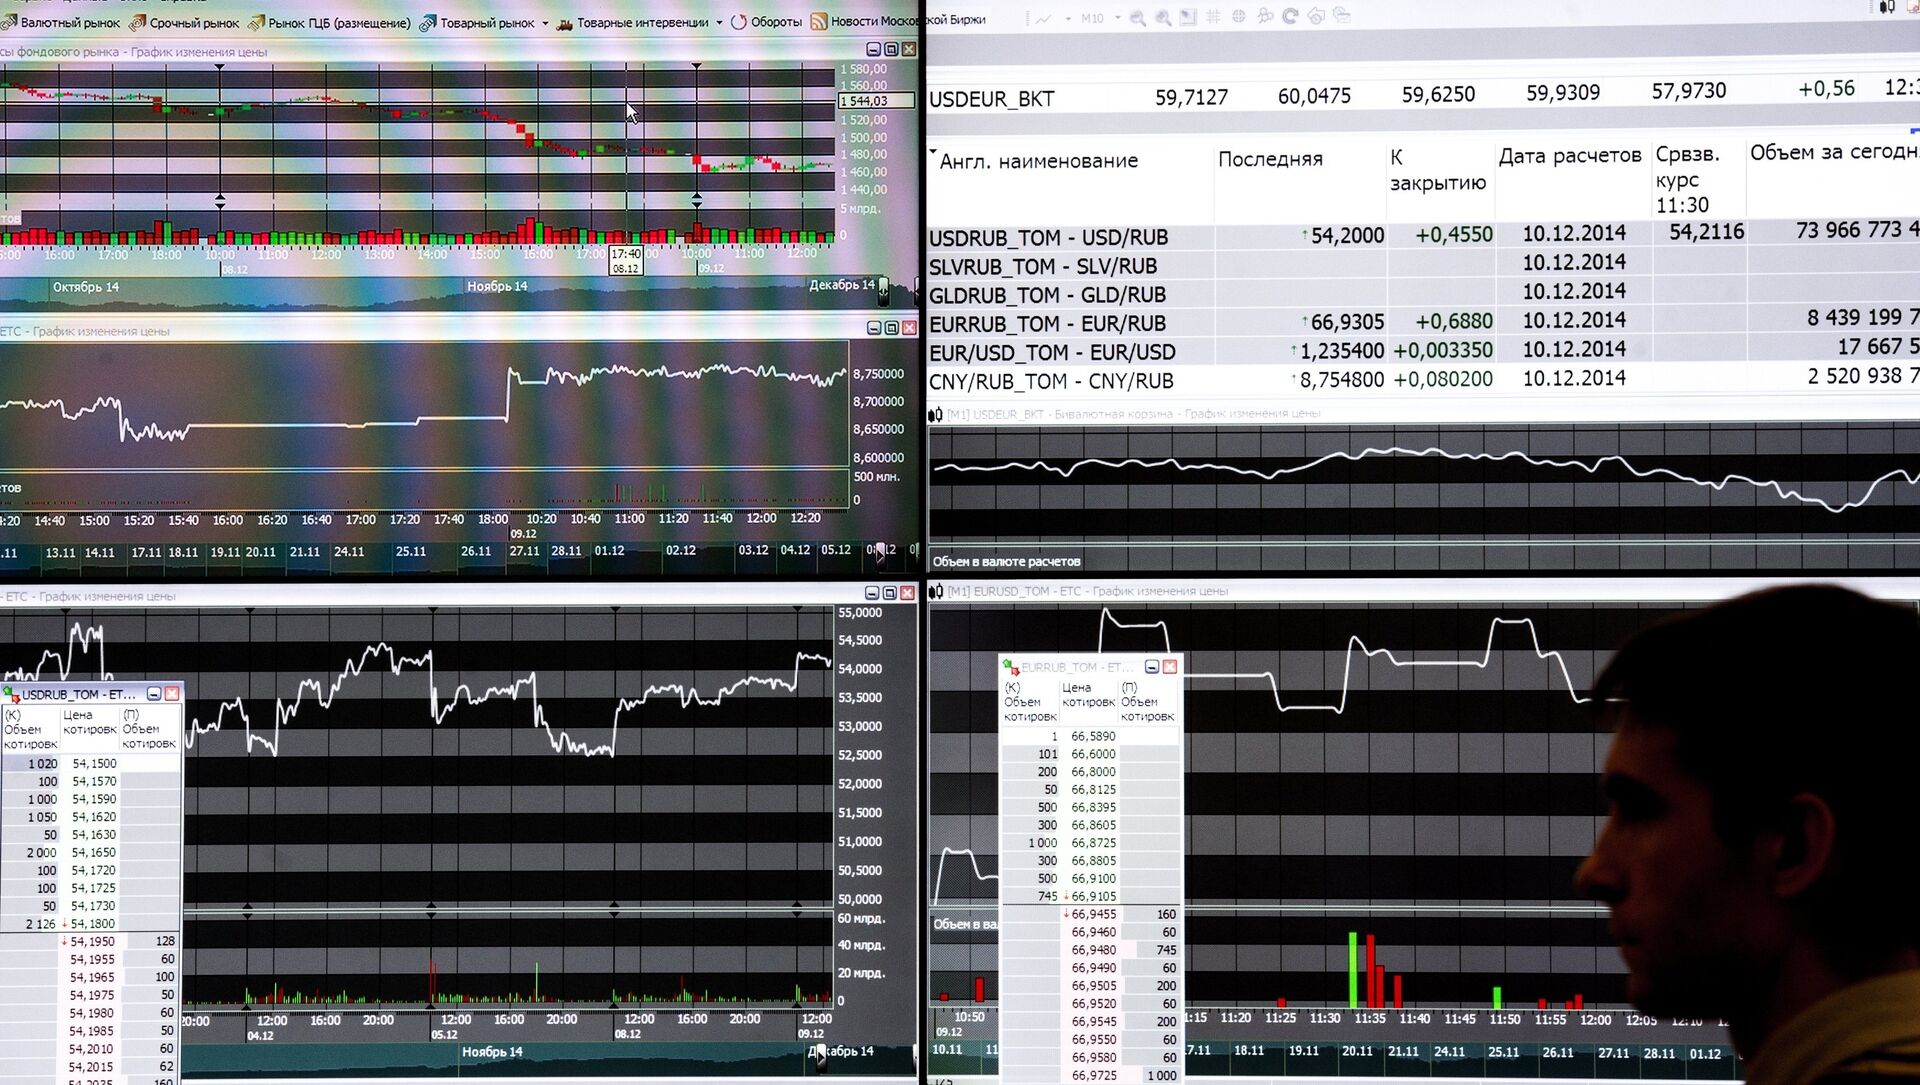Sort by Последняя column header

(x=1270, y=159)
